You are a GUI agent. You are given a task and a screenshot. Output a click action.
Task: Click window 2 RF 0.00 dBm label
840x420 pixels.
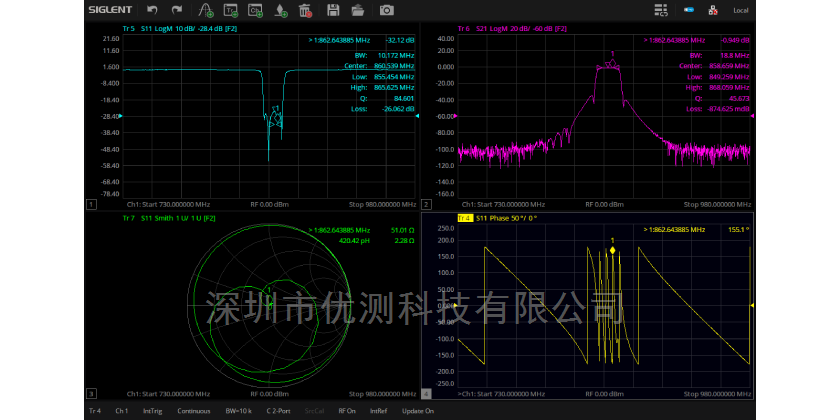coord(605,205)
